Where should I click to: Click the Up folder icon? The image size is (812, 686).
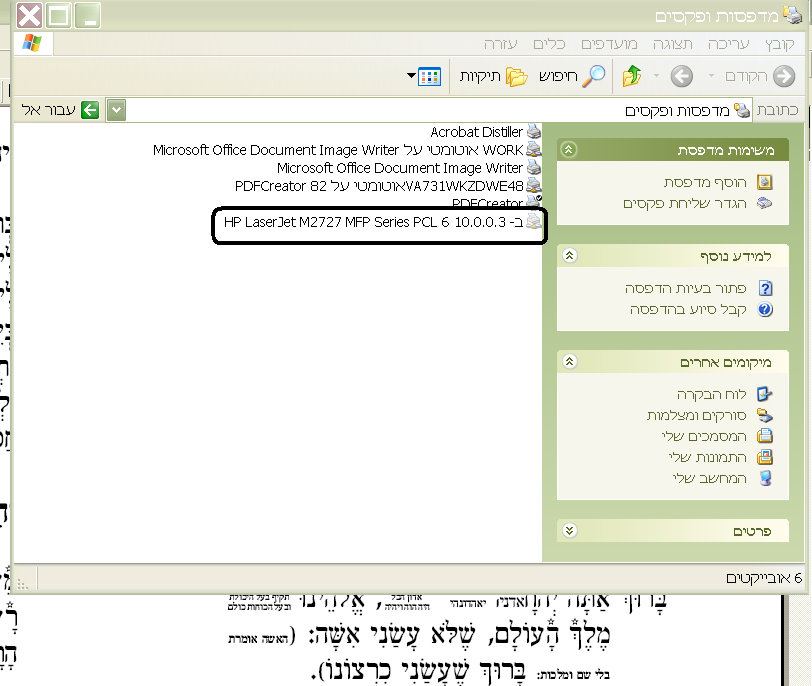click(x=632, y=76)
